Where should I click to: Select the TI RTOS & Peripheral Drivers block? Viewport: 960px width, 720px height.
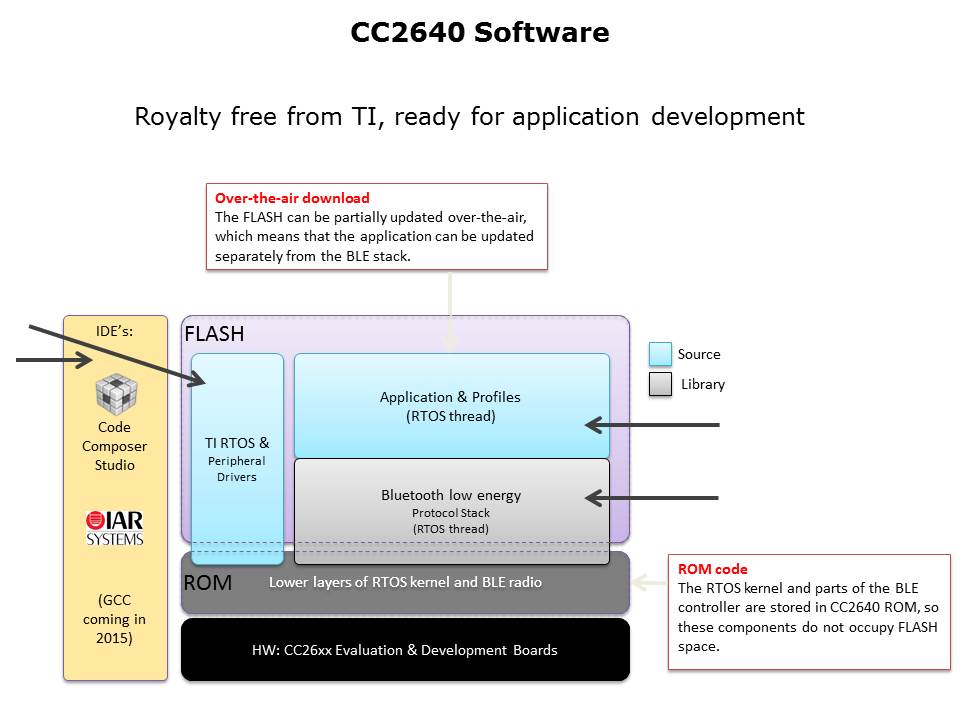click(237, 459)
